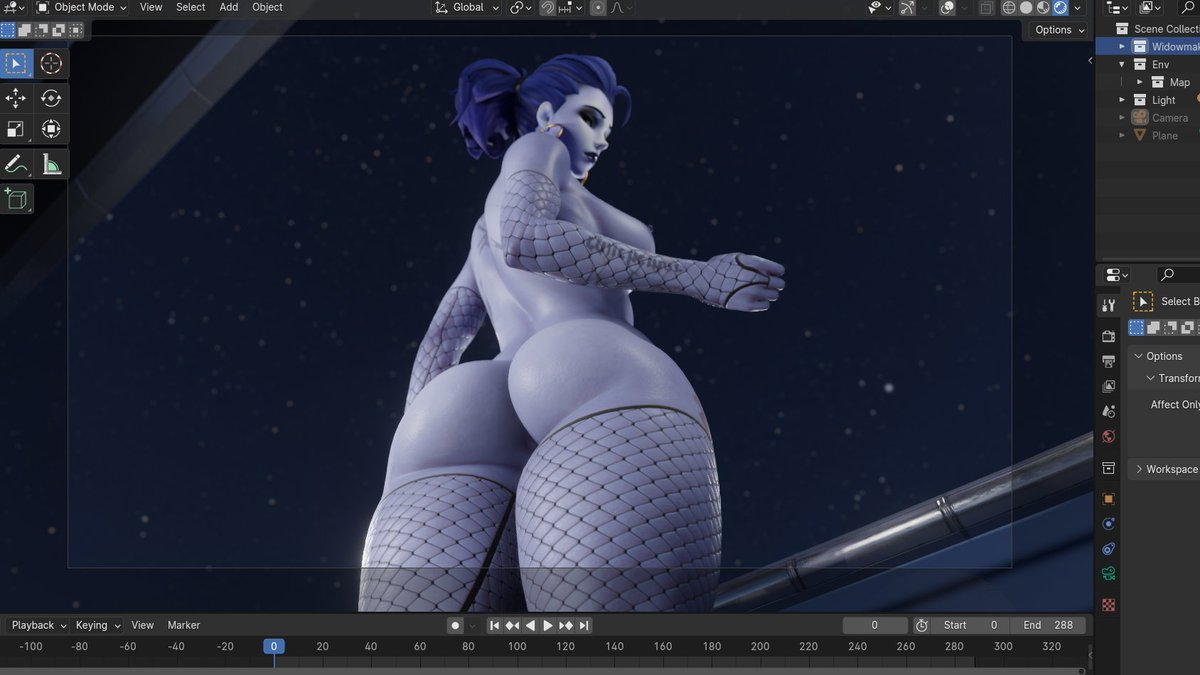Image resolution: width=1200 pixels, height=675 pixels.
Task: Open the Output properties tab
Action: point(1108,361)
